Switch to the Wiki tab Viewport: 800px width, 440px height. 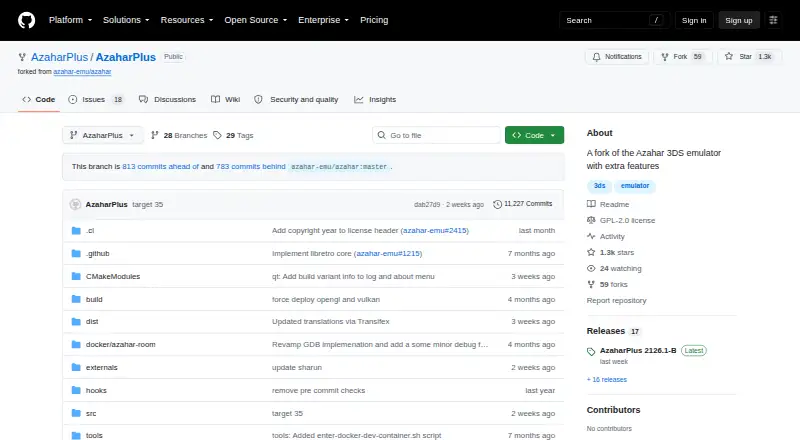(226, 100)
